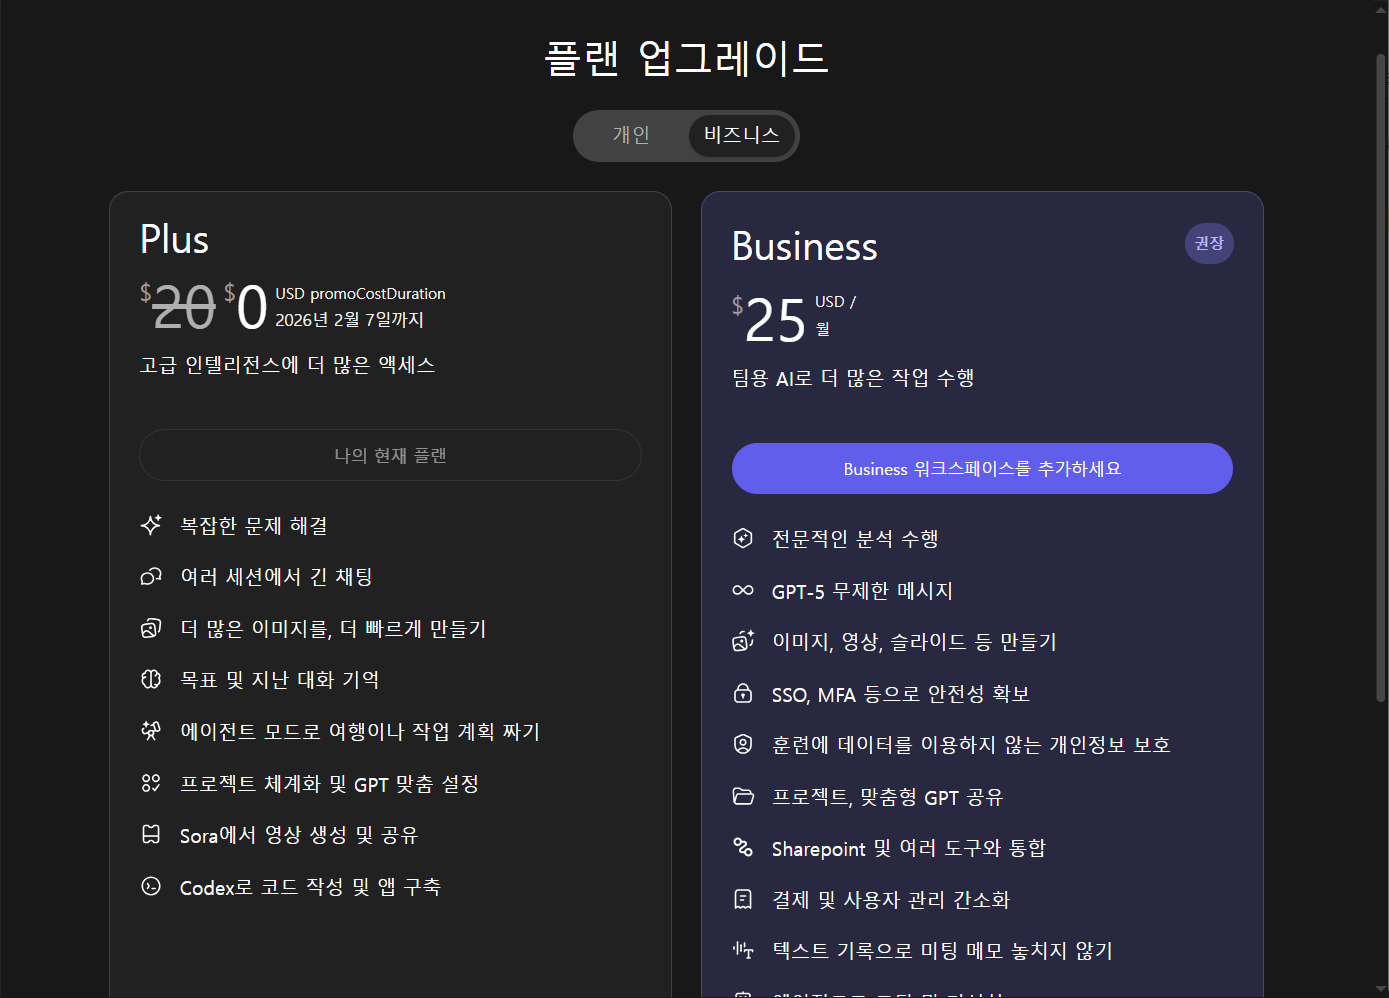Click the text Sharepoint 및 여러 도구와 통합
This screenshot has height=998, width=1389.
pyautogui.click(x=909, y=848)
